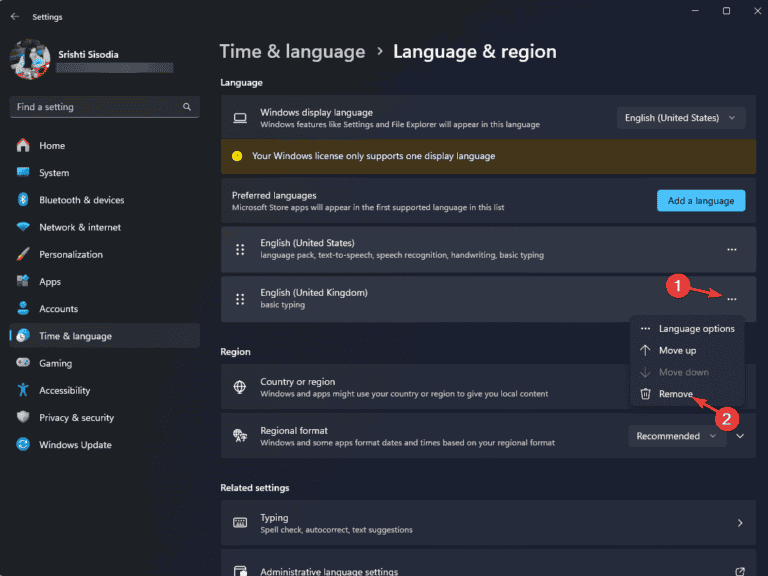
Task: Select the Time & language sidebar item
Action: 104,336
